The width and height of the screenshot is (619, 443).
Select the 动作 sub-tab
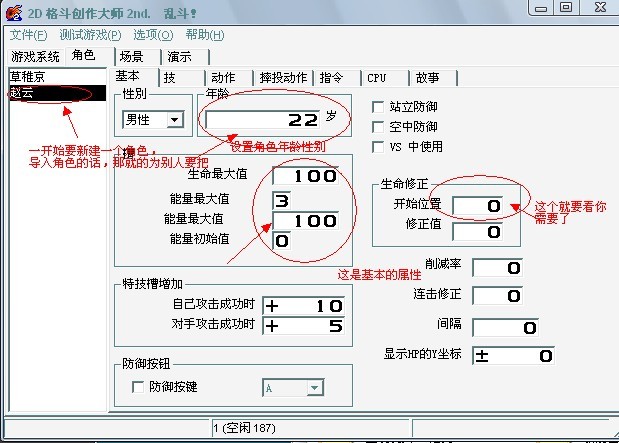tap(229, 78)
